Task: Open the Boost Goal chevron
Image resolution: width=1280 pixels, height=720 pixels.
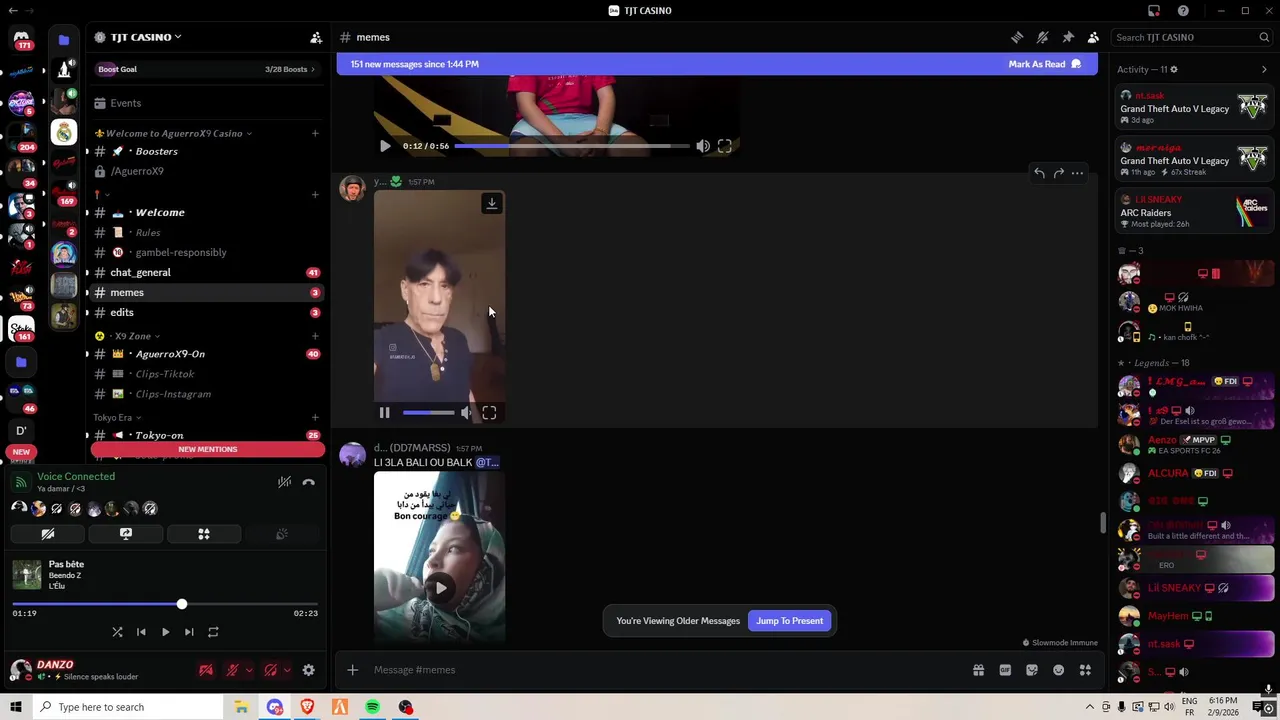Action: pos(312,69)
